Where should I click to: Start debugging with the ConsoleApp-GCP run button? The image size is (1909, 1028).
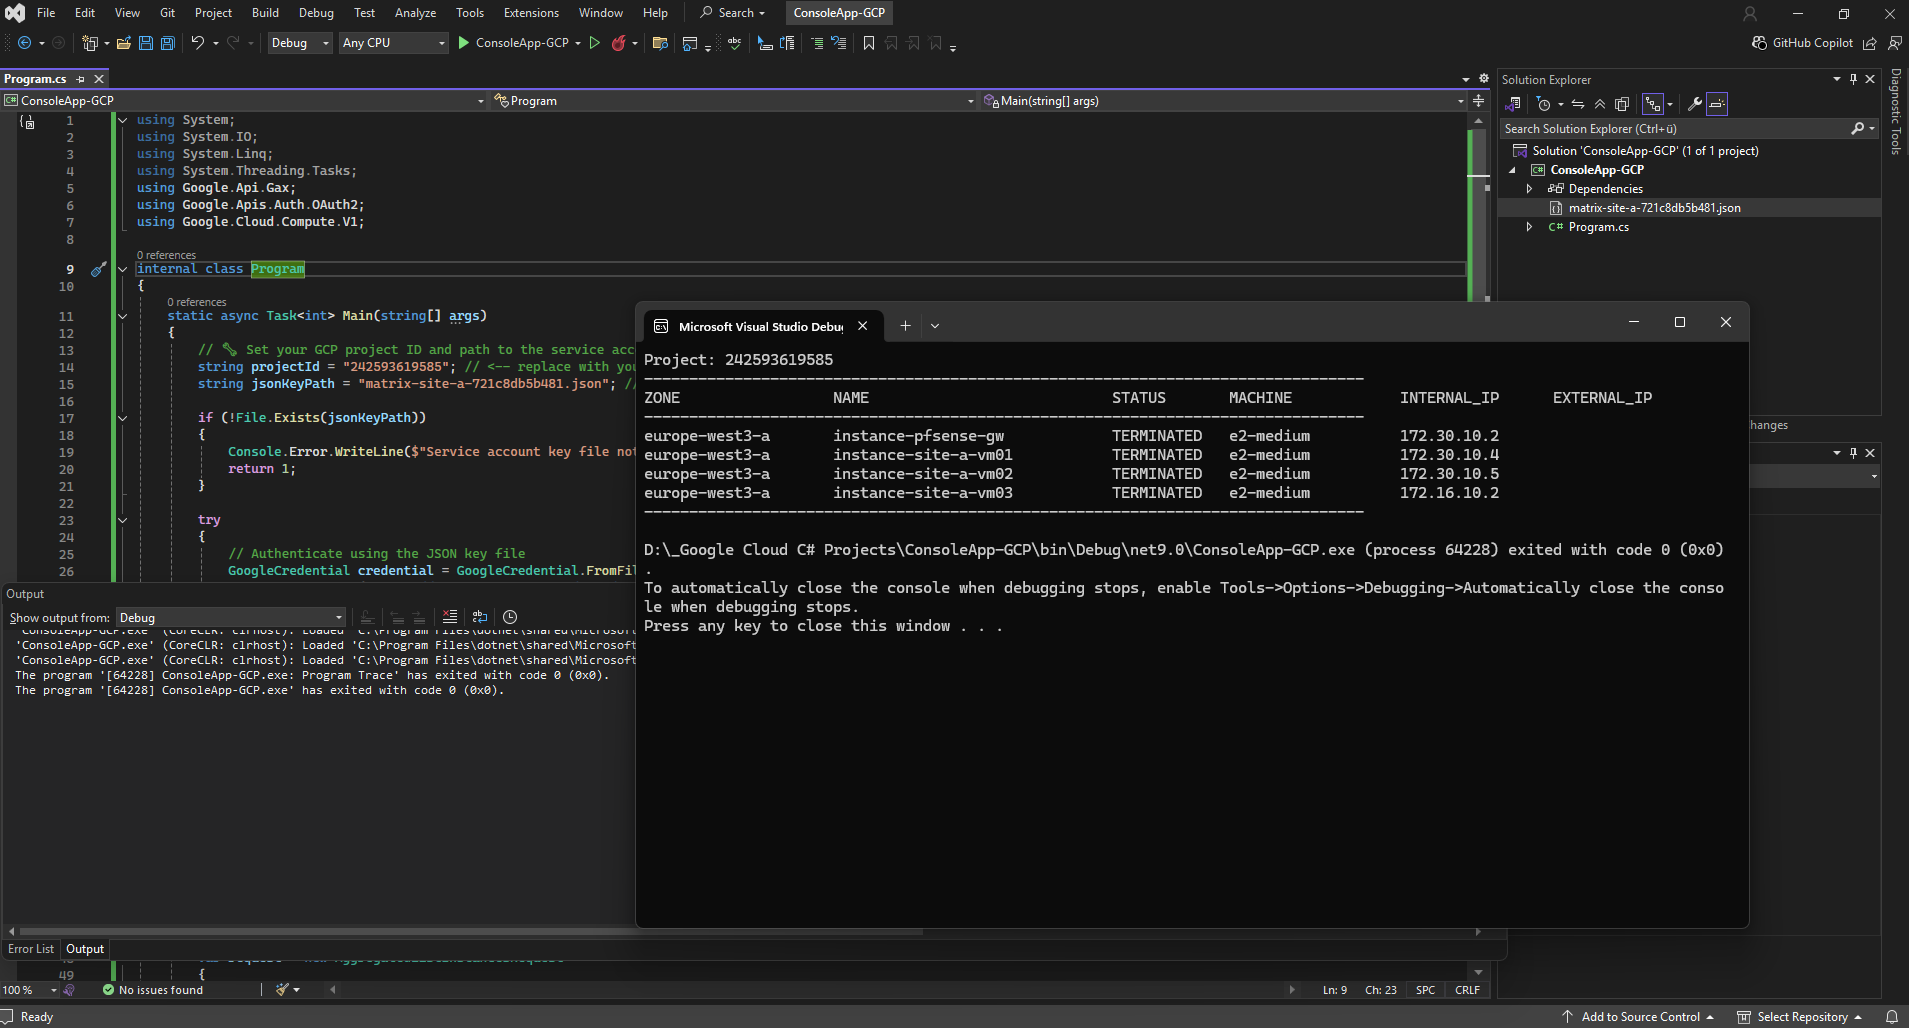(x=513, y=43)
